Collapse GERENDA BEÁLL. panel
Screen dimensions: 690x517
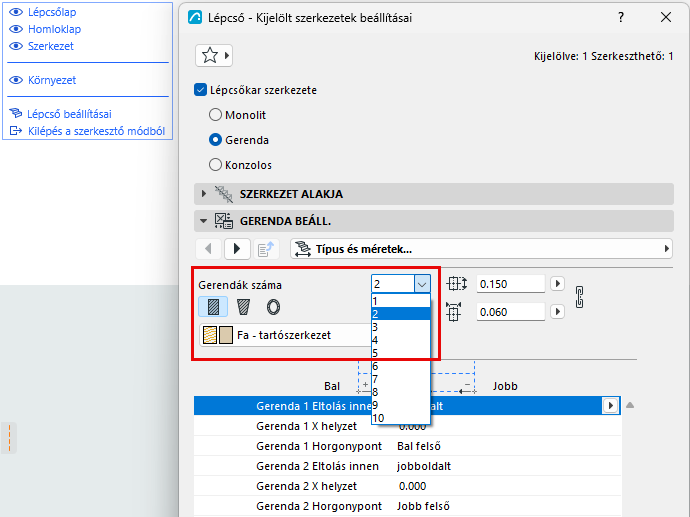tap(203, 221)
